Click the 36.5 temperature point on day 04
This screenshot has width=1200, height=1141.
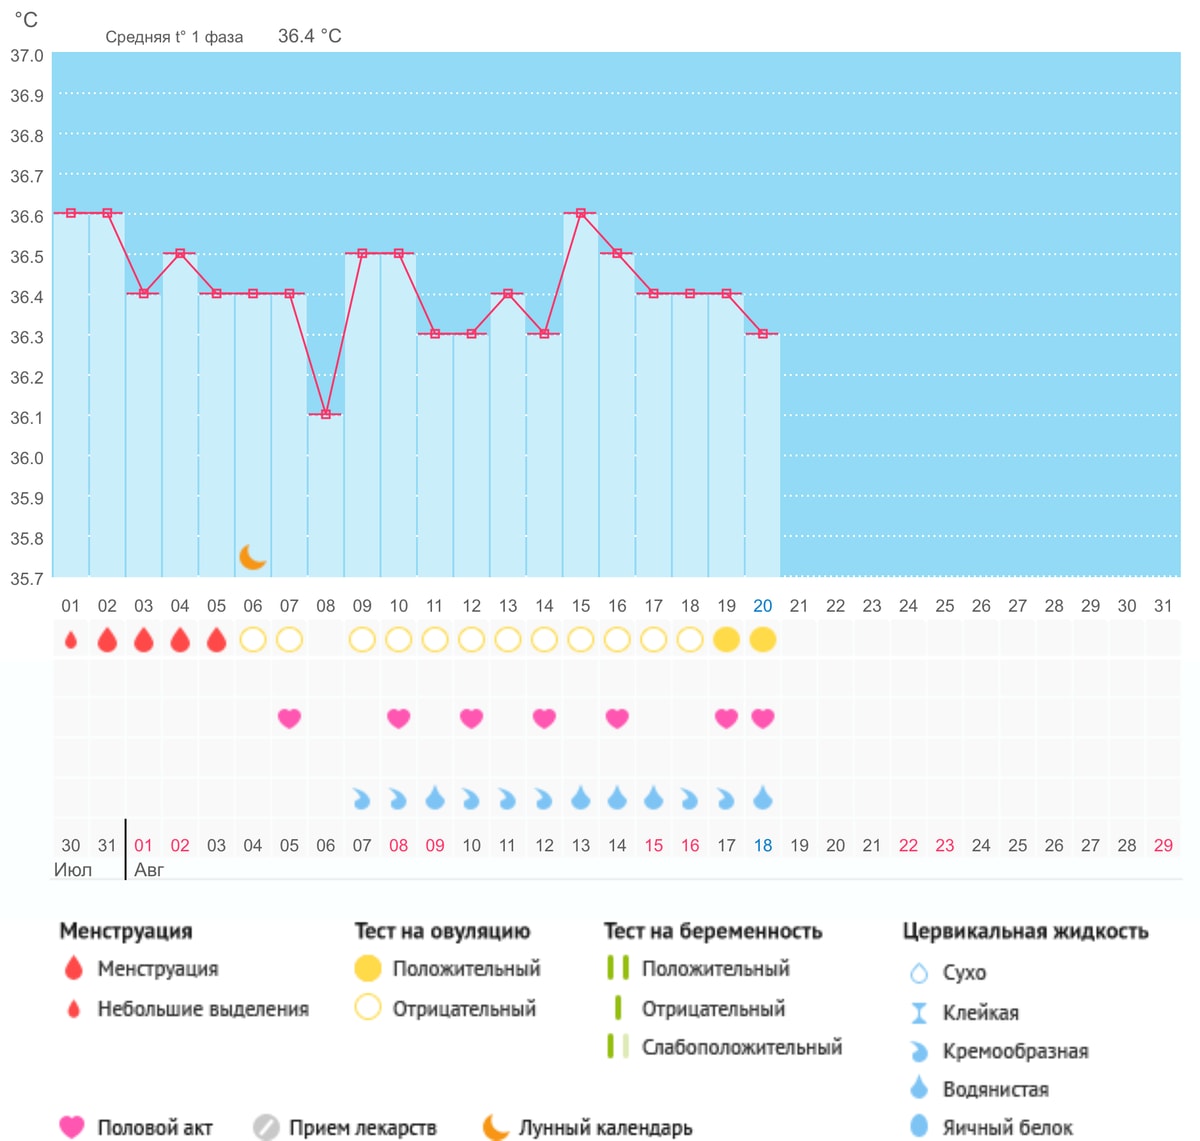[x=180, y=253]
